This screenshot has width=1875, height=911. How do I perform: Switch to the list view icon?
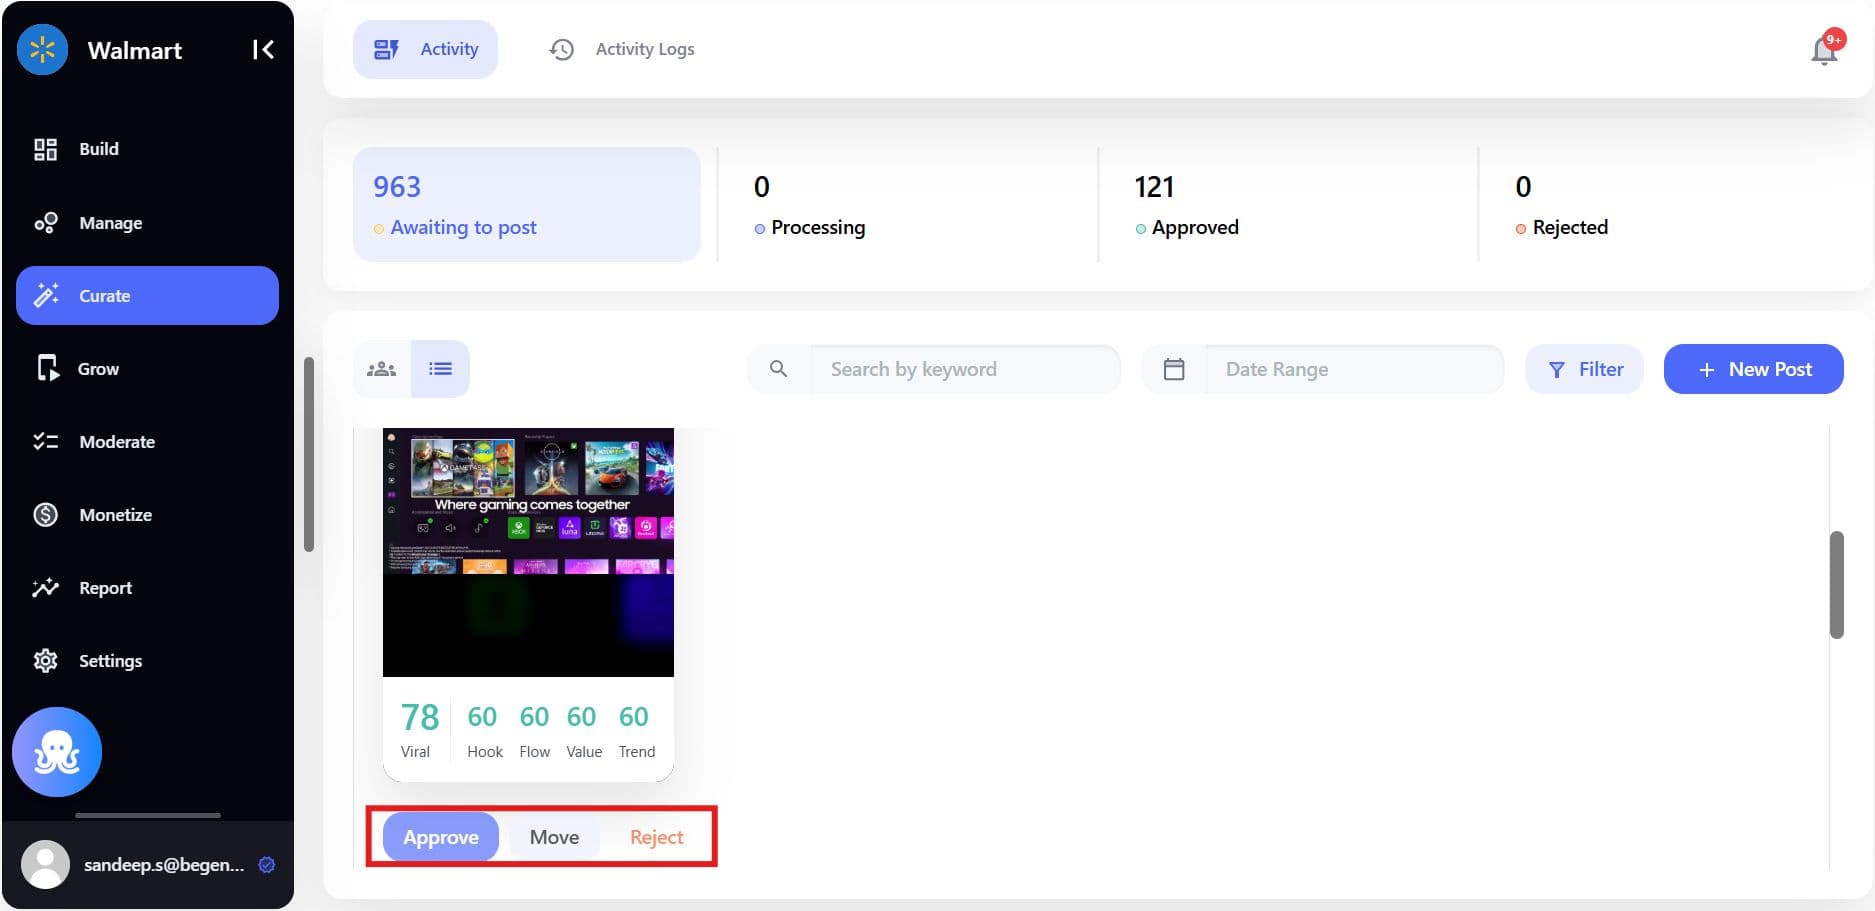440,369
